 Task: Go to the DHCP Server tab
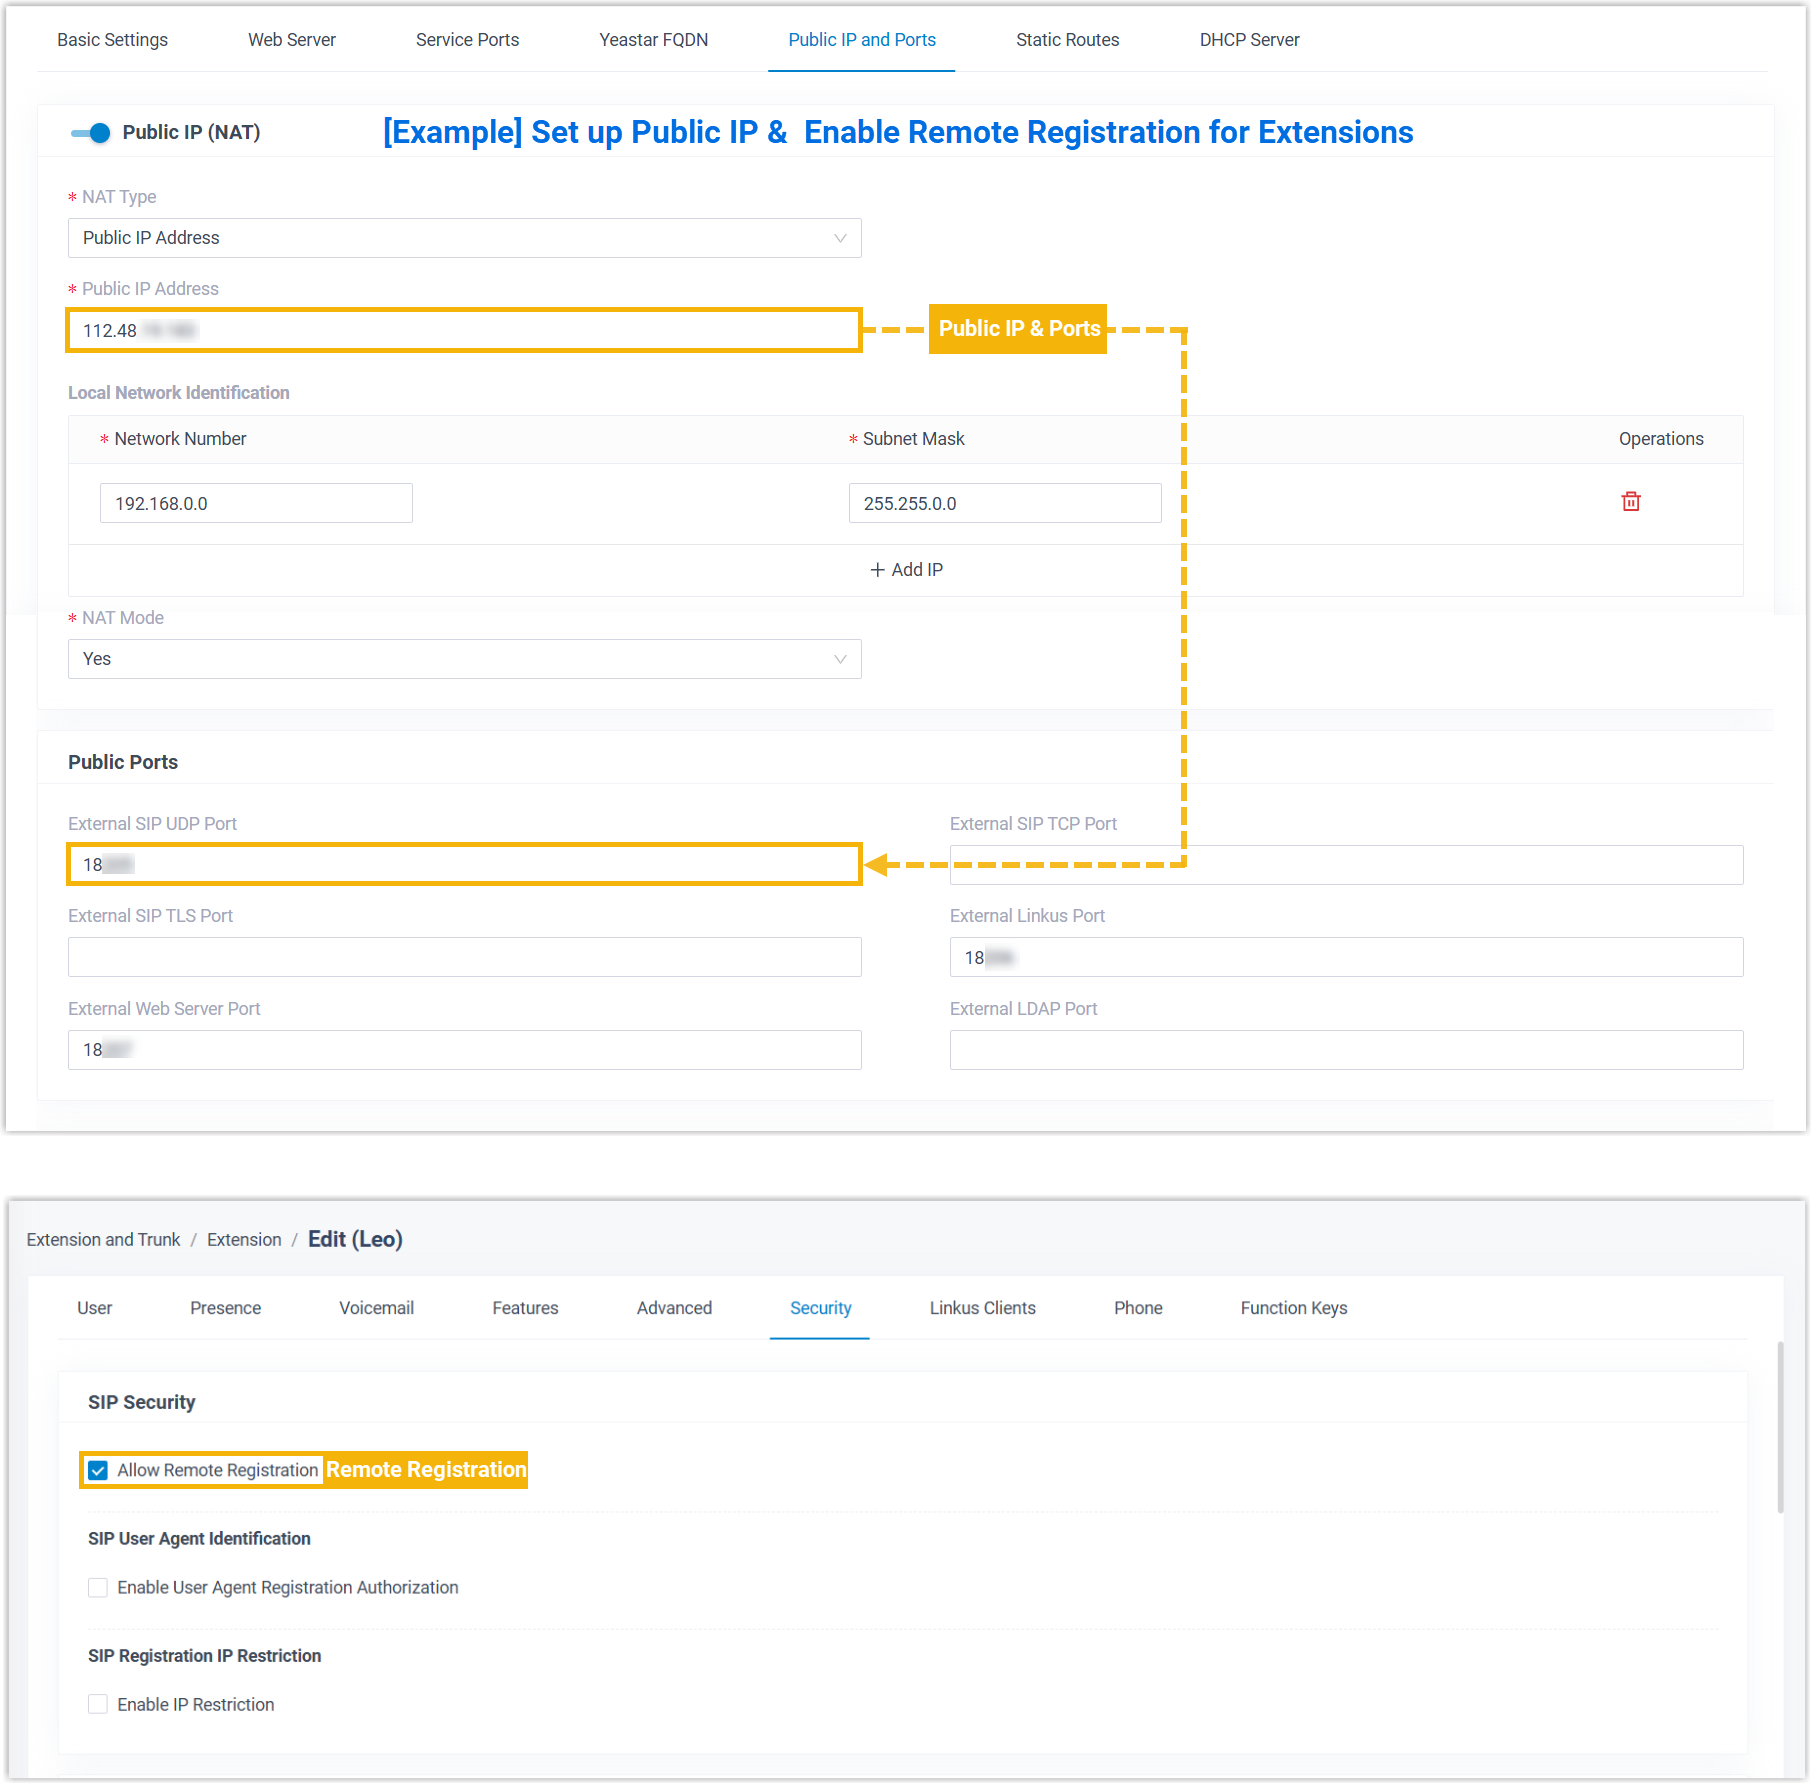[1249, 40]
